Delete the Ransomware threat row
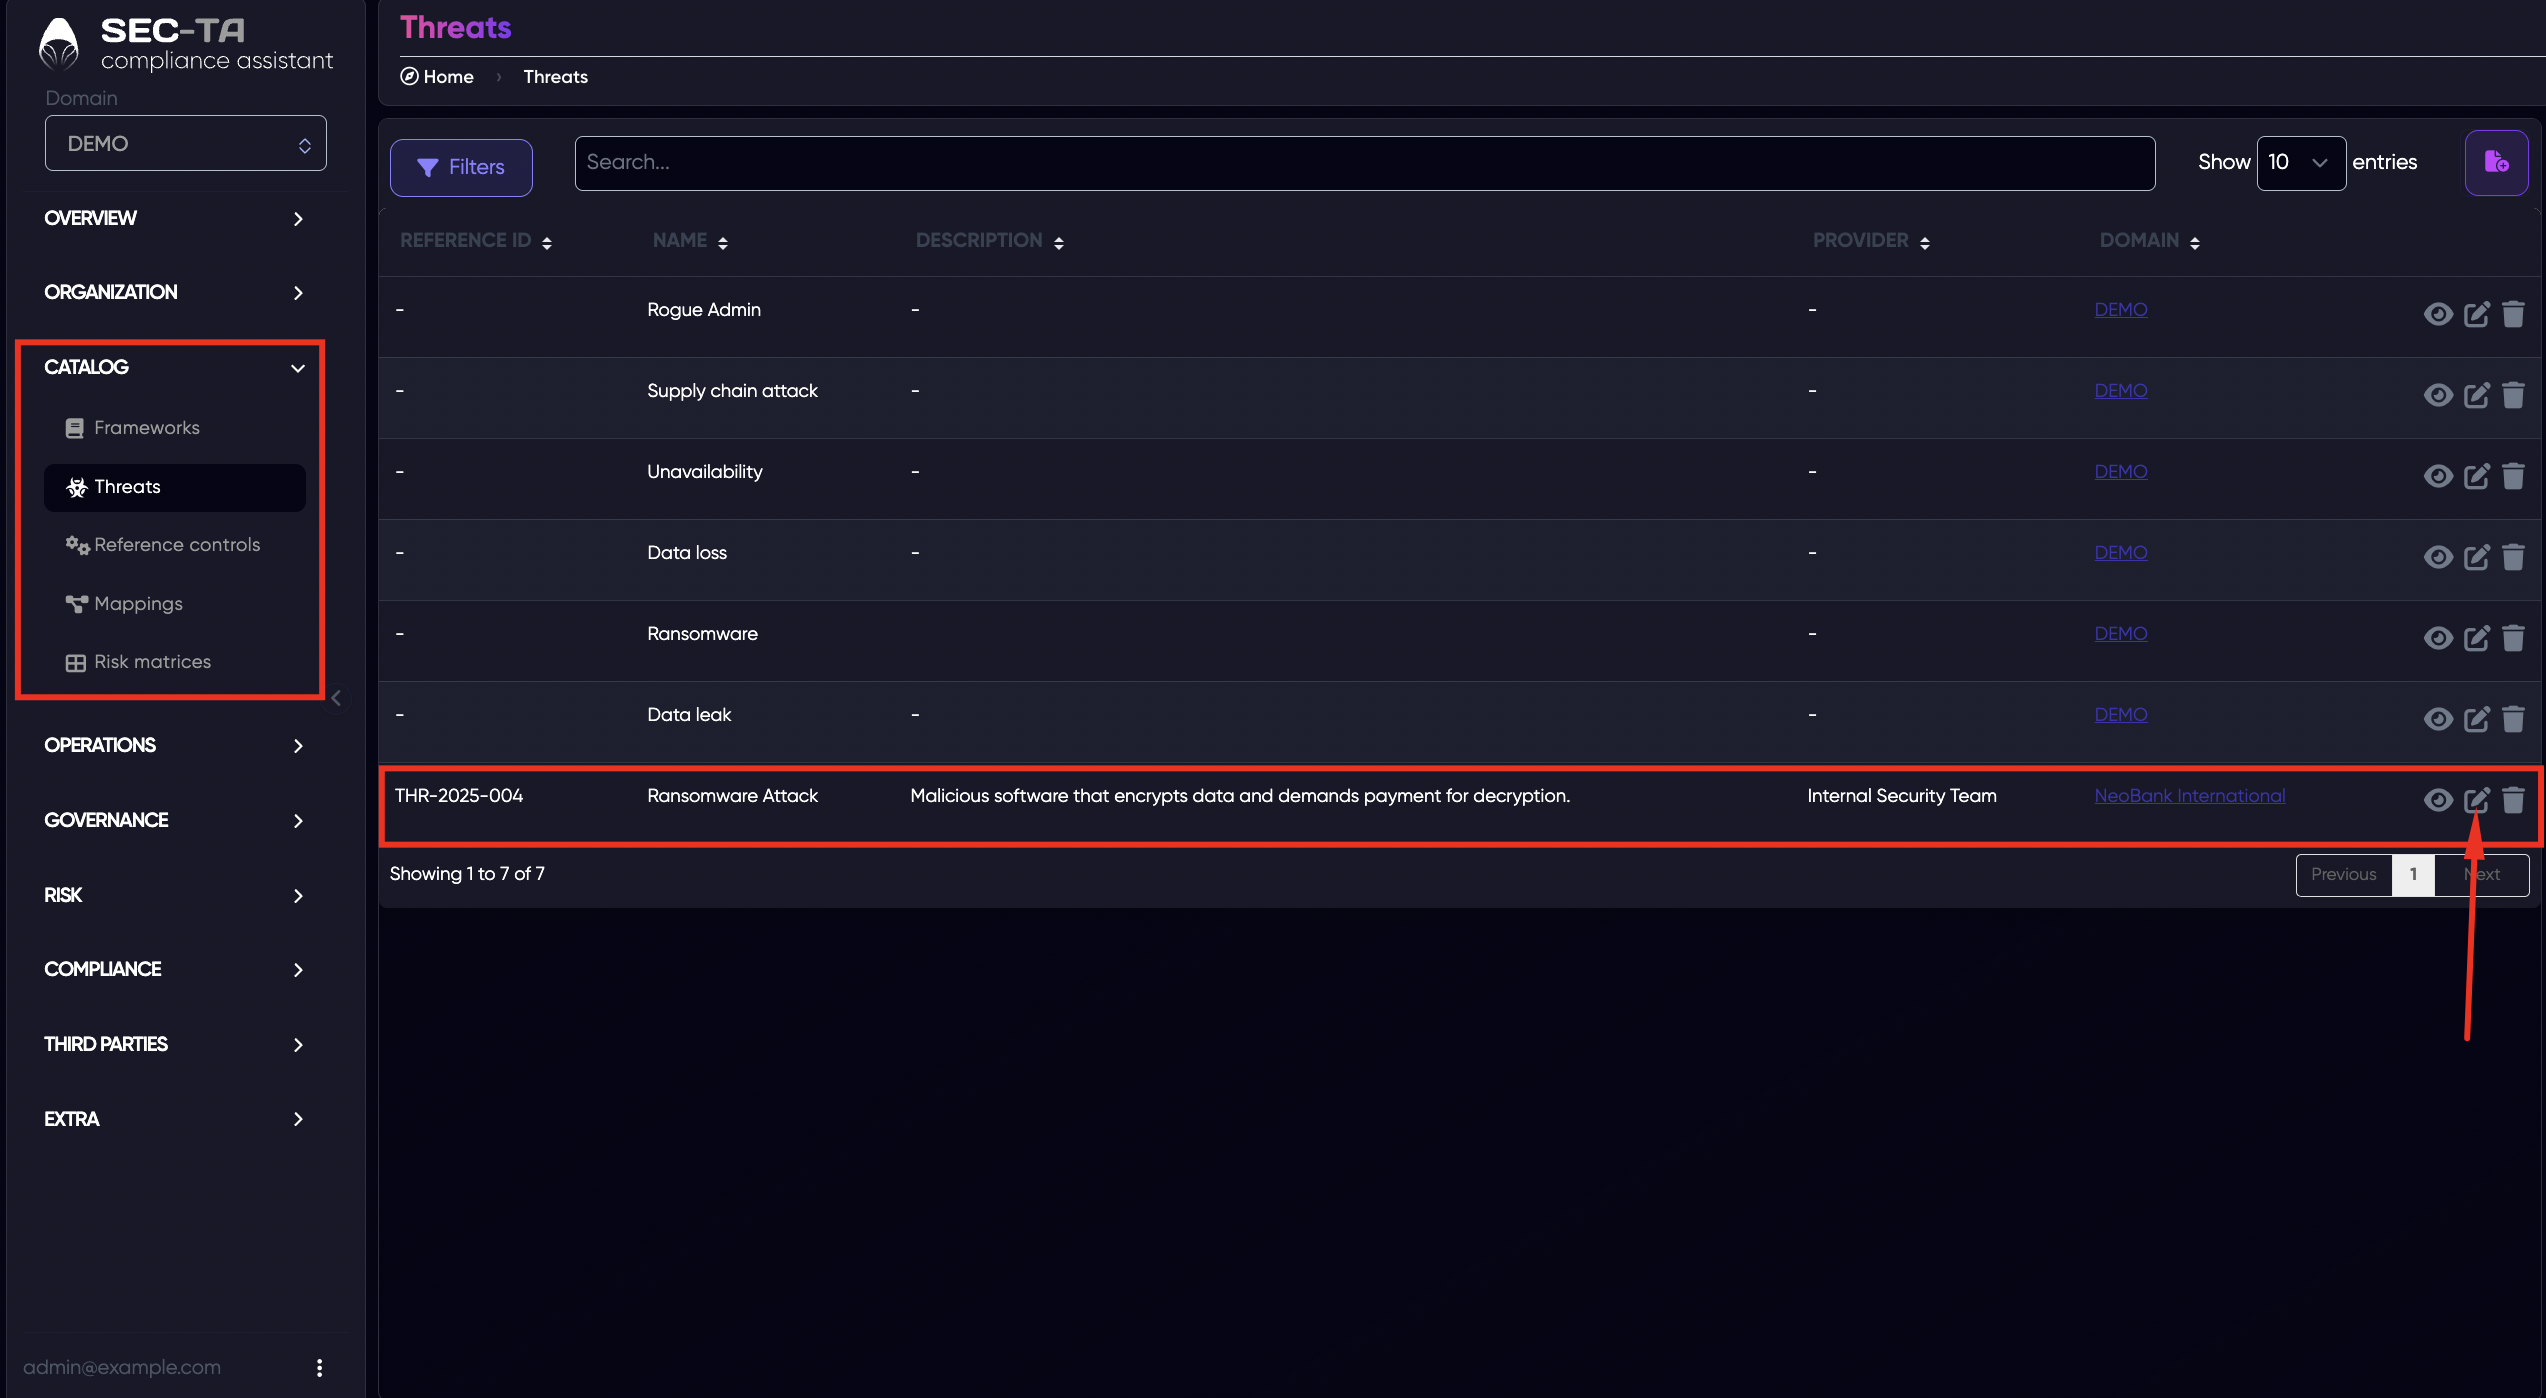Viewport: 2546px width, 1398px height. (2513, 638)
